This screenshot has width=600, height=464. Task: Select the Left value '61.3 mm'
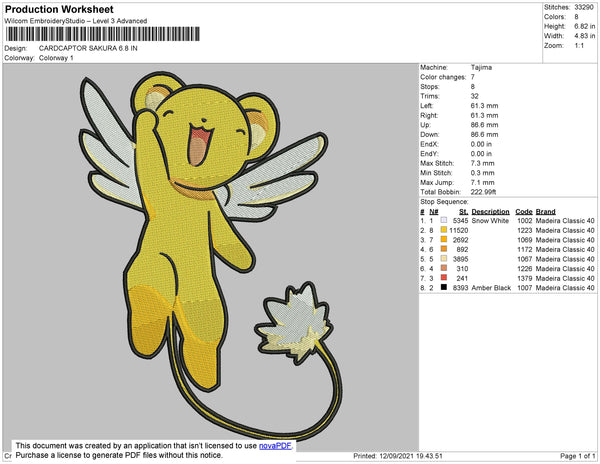click(x=484, y=106)
